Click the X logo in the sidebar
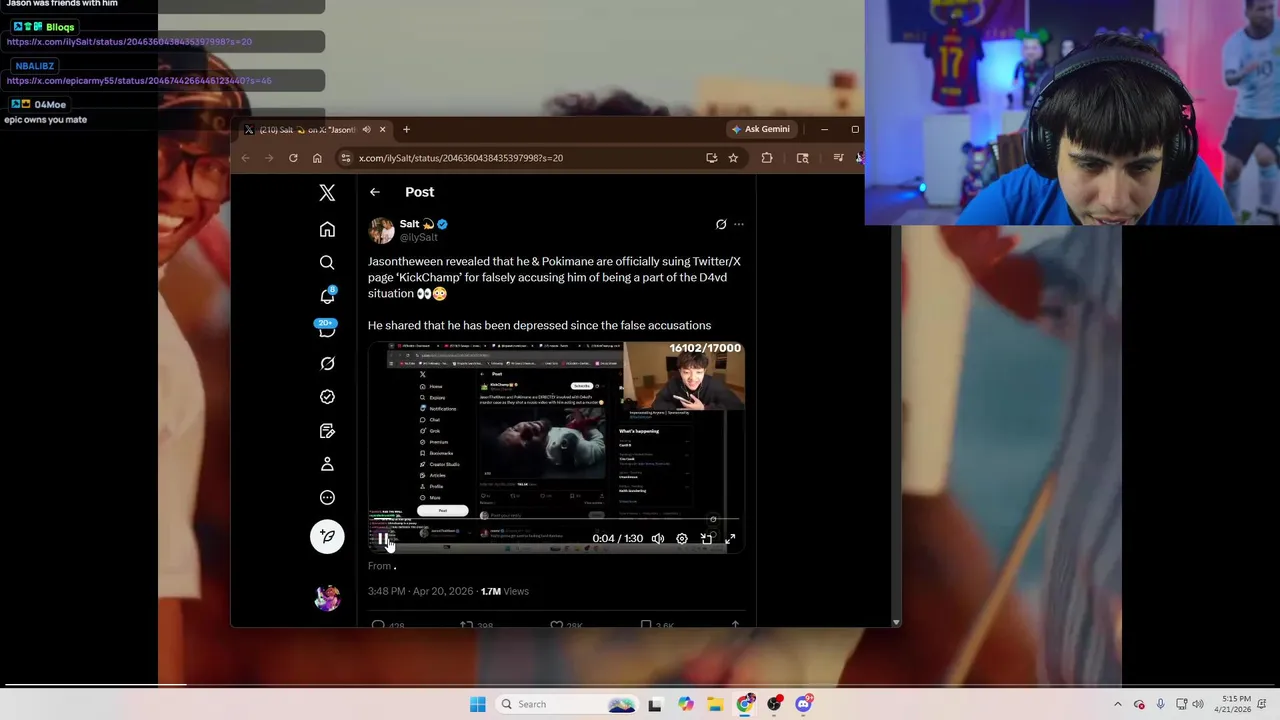The height and width of the screenshot is (720, 1280). click(327, 193)
